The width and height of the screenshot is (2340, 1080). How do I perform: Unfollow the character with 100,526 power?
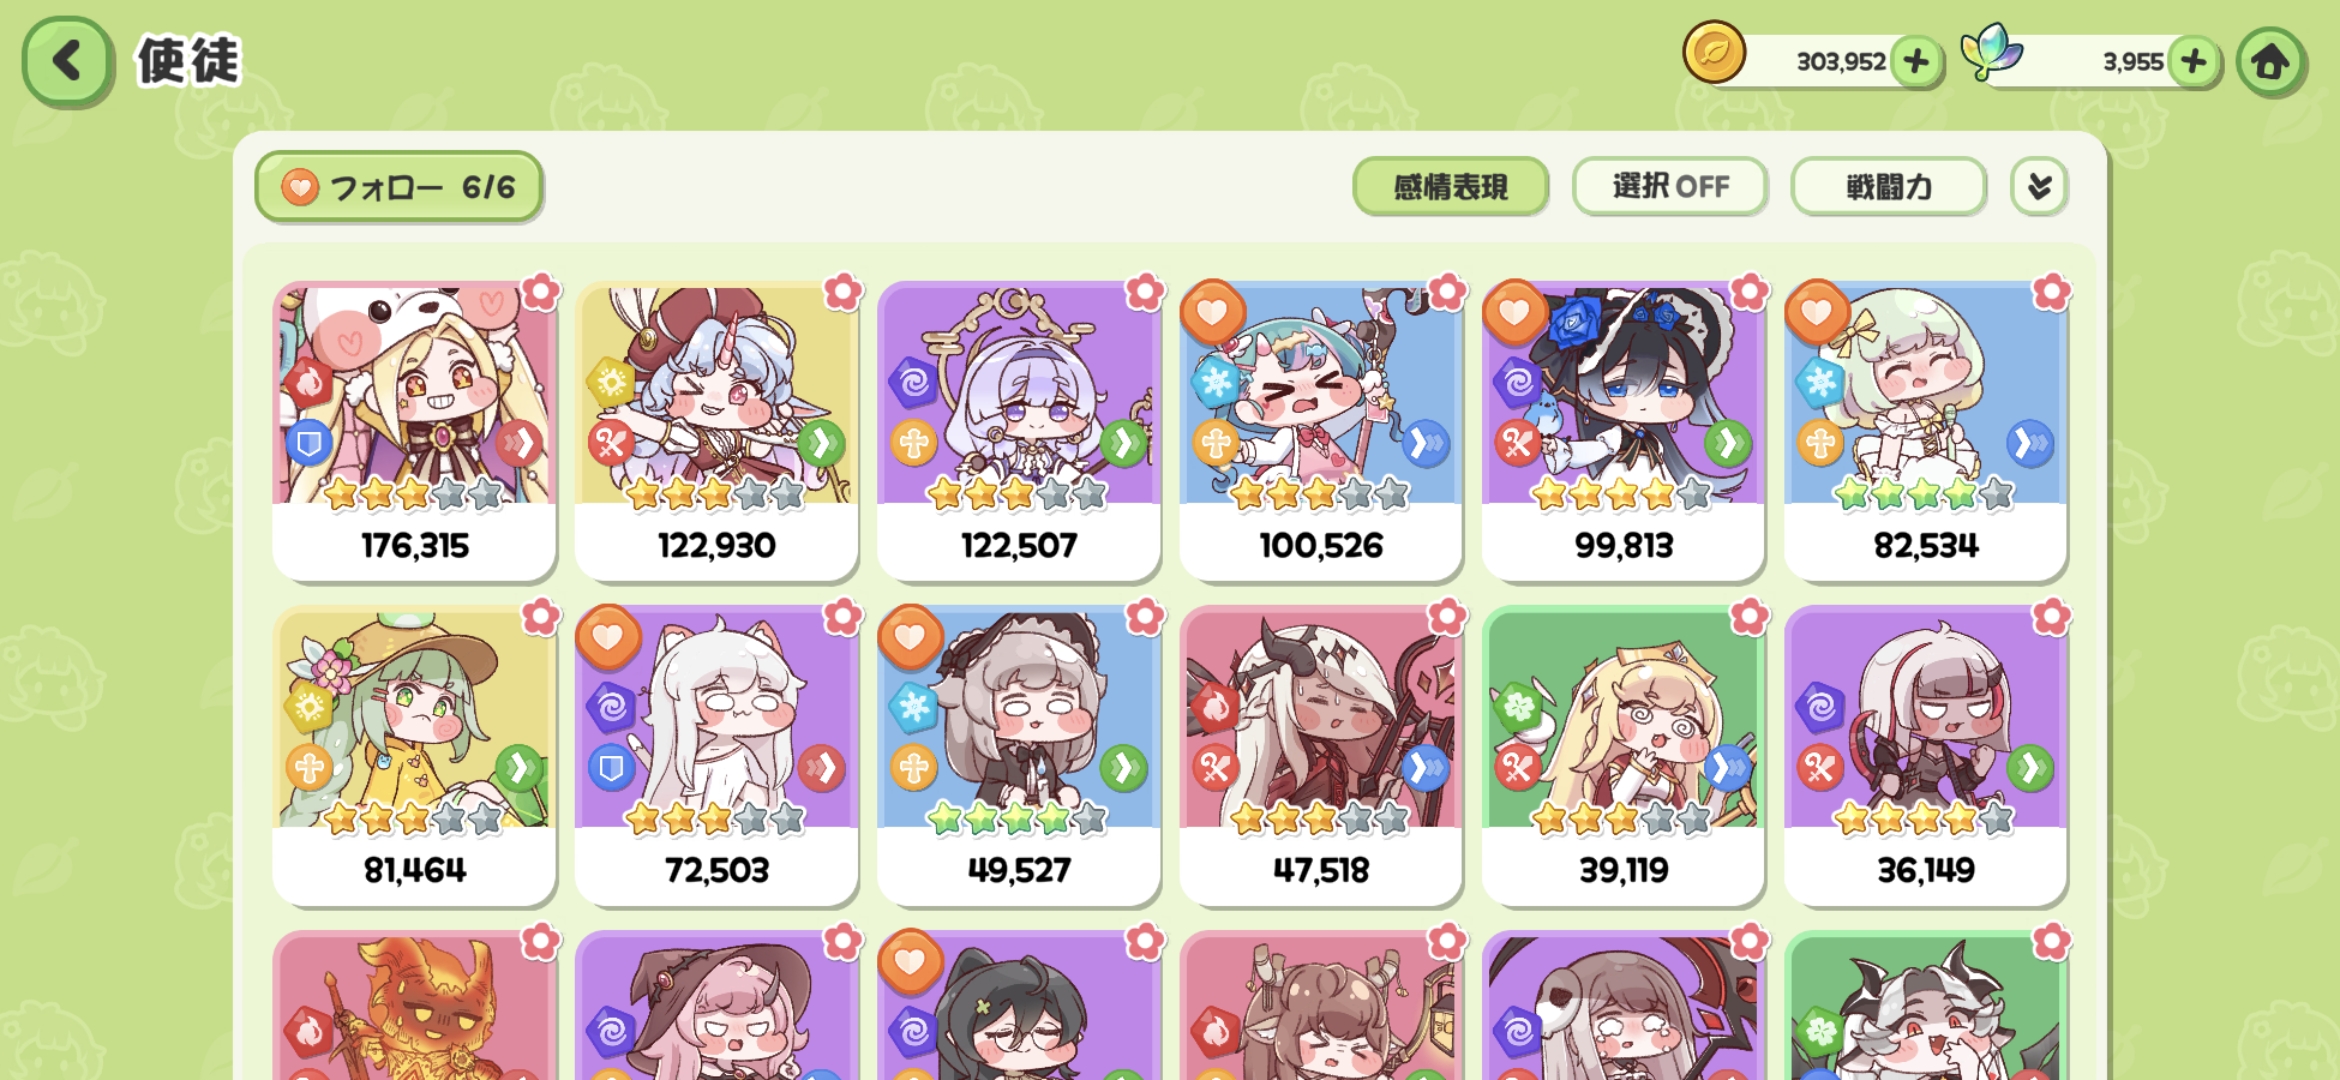pyautogui.click(x=1212, y=311)
